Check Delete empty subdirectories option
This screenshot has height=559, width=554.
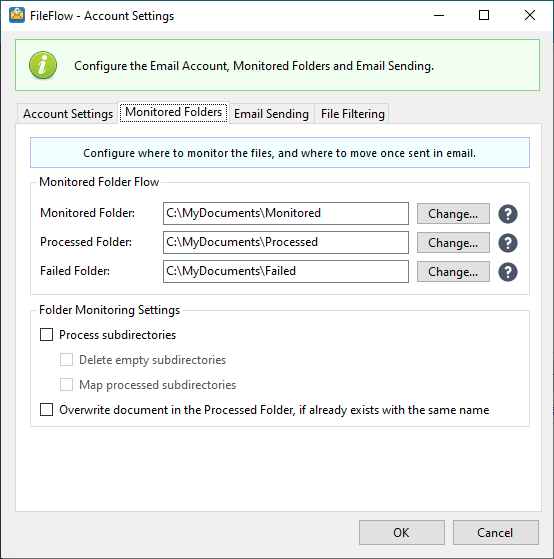66,360
